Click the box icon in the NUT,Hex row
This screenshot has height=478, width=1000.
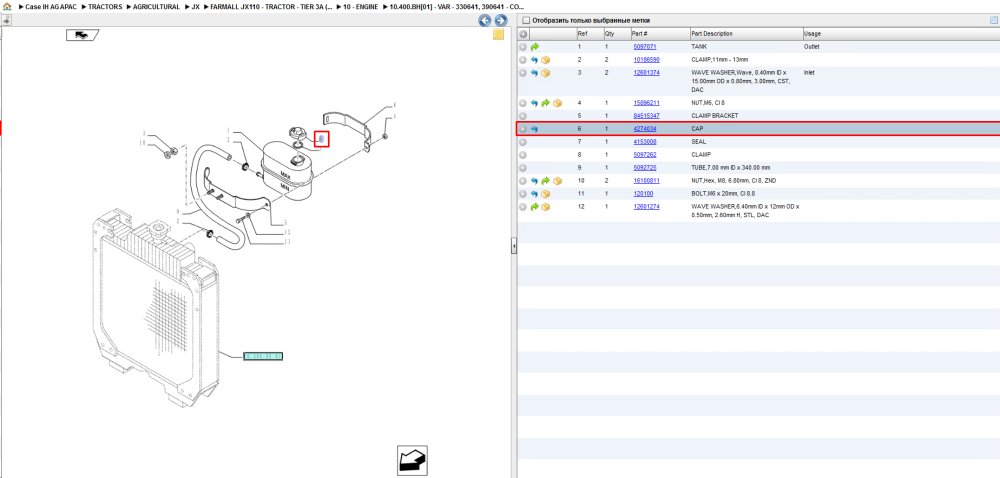pyautogui.click(x=557, y=181)
